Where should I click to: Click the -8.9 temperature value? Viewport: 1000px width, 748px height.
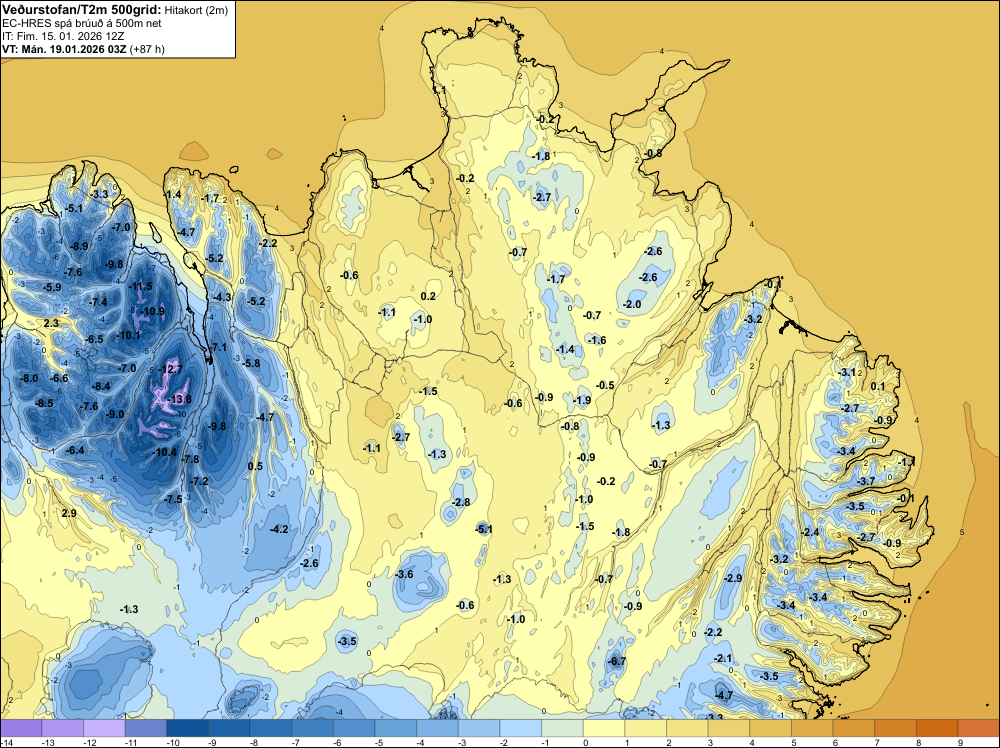point(80,246)
